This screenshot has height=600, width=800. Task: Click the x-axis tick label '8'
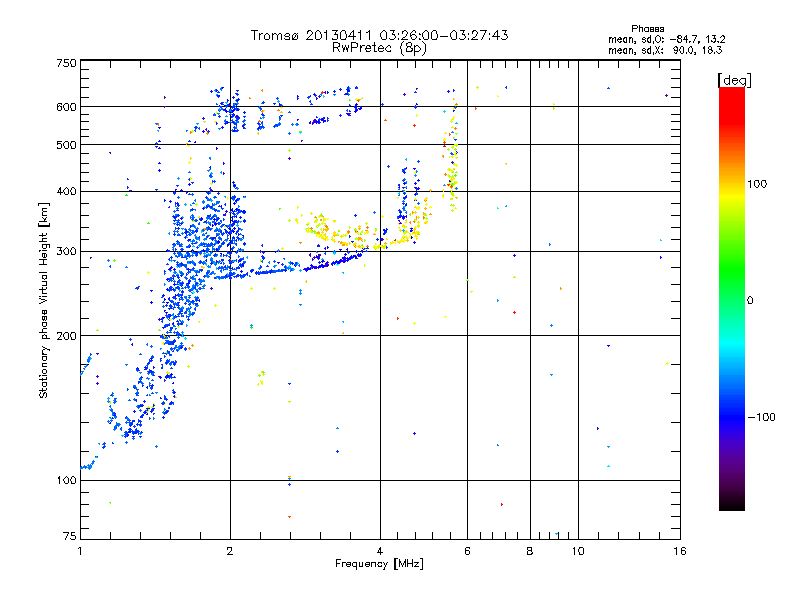[530, 551]
